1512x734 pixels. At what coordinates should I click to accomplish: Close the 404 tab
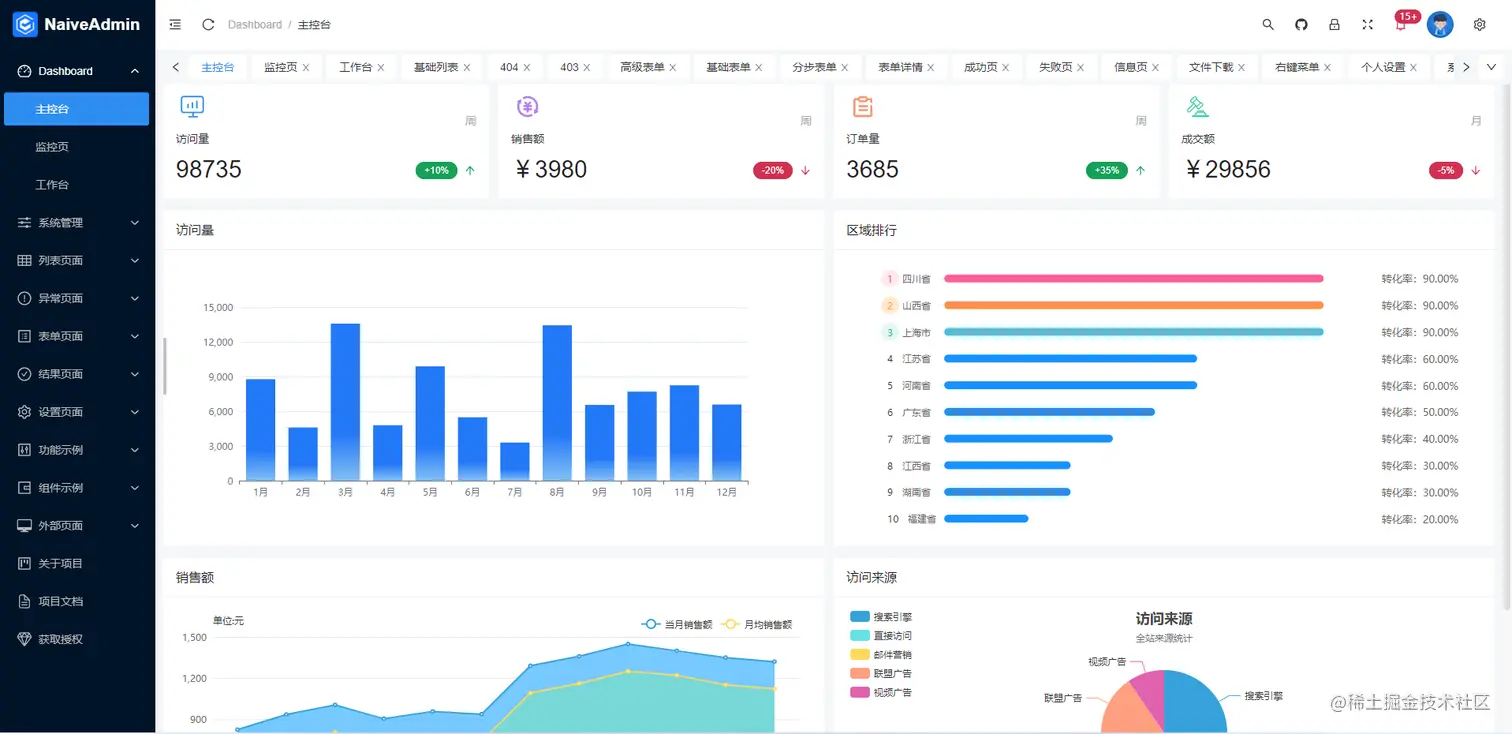tap(527, 68)
